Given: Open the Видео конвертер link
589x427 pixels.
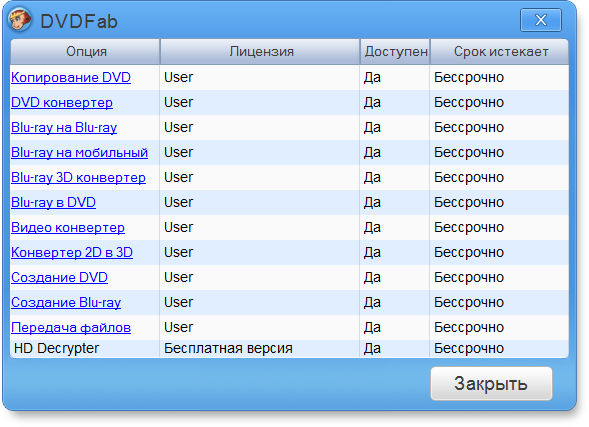Looking at the screenshot, I should 68,228.
